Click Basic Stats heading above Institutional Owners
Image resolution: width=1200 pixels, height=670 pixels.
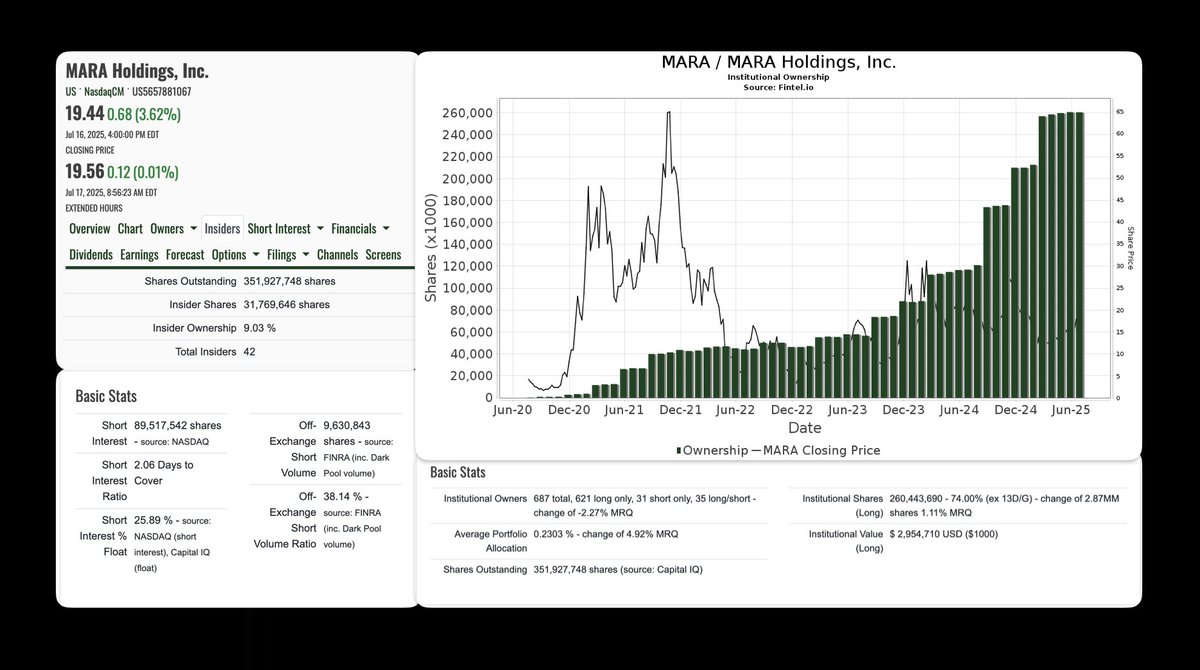pos(458,472)
